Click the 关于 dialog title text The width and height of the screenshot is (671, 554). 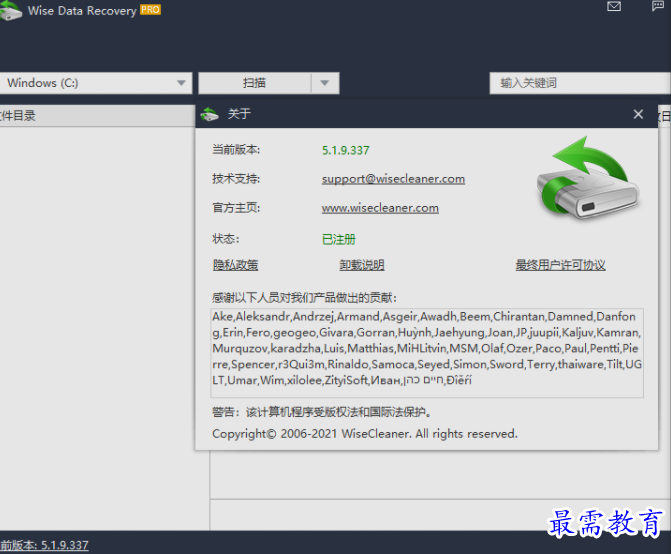[x=239, y=114]
